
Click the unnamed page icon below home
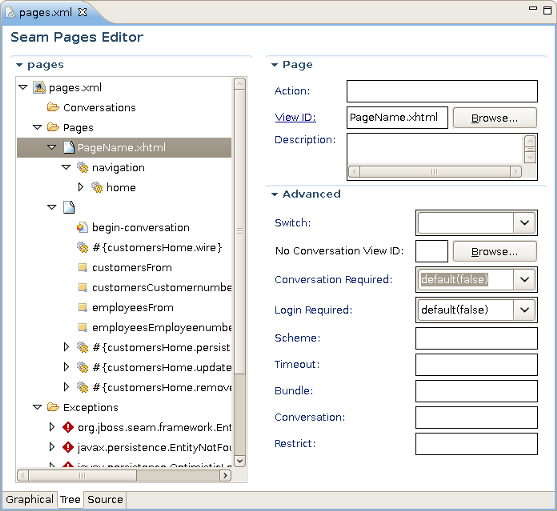tap(69, 207)
